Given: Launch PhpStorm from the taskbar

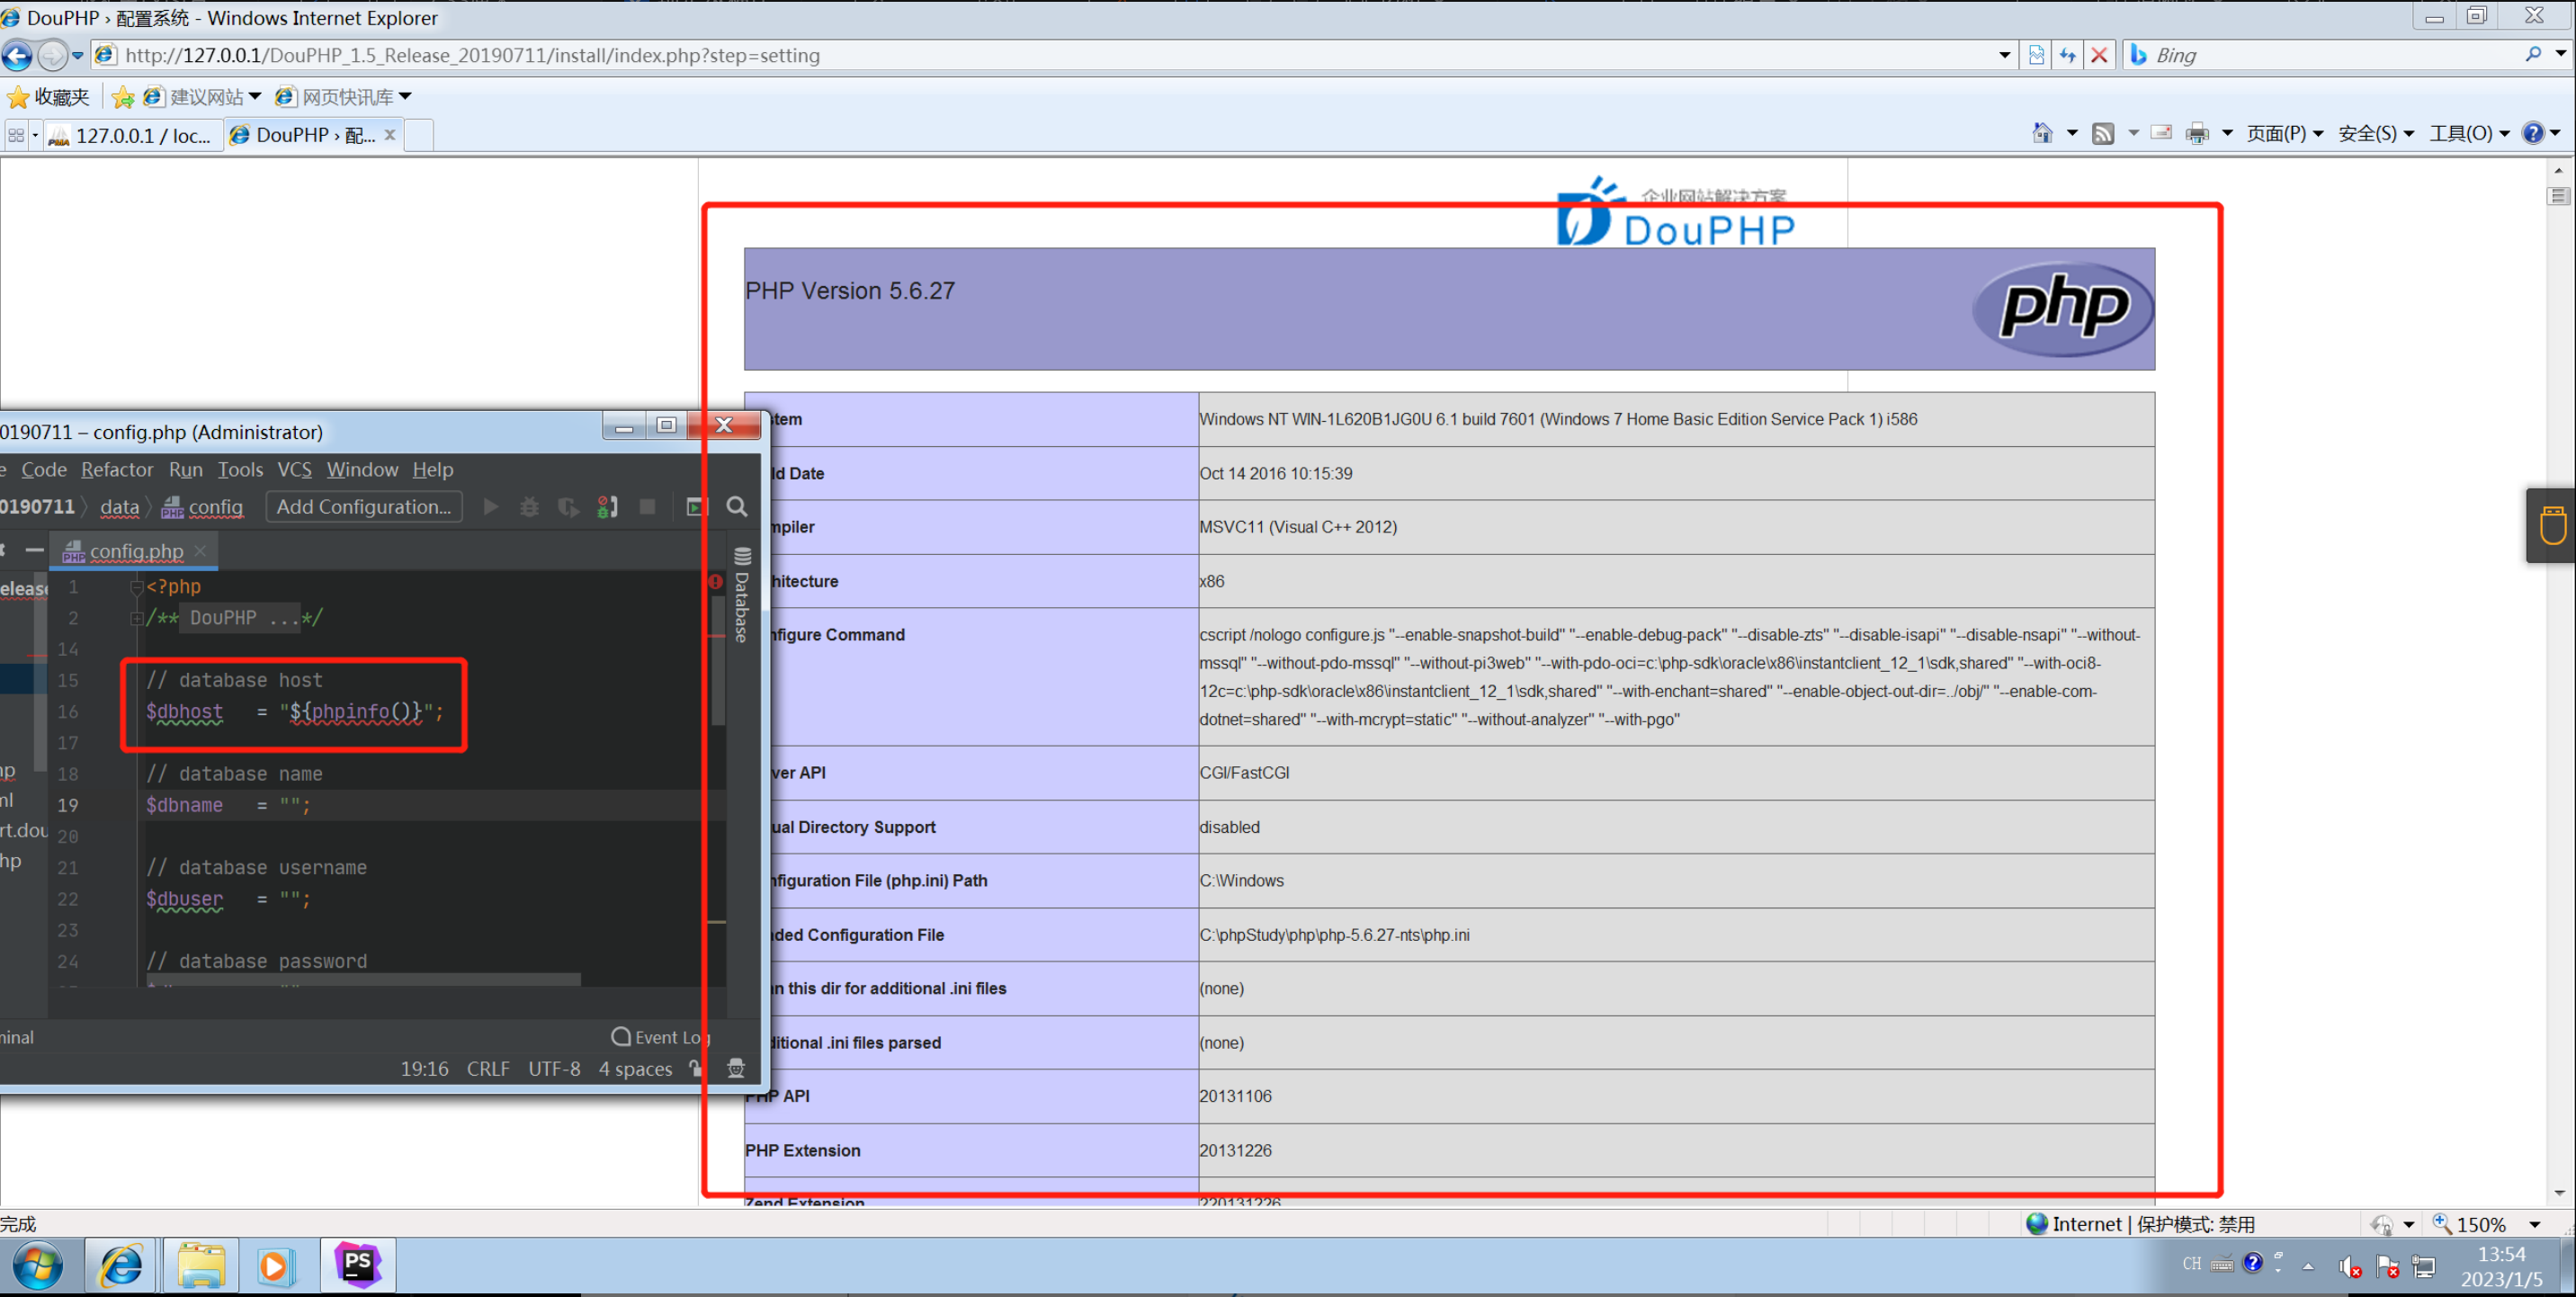Looking at the screenshot, I should click(357, 1265).
